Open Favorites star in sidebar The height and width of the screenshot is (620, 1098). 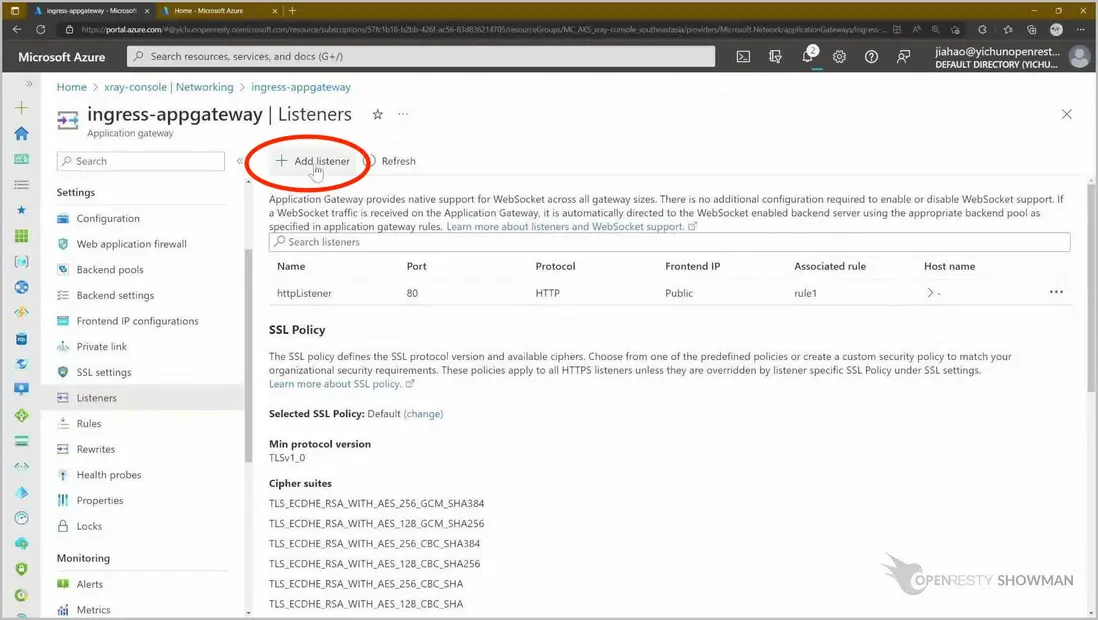pos(22,210)
